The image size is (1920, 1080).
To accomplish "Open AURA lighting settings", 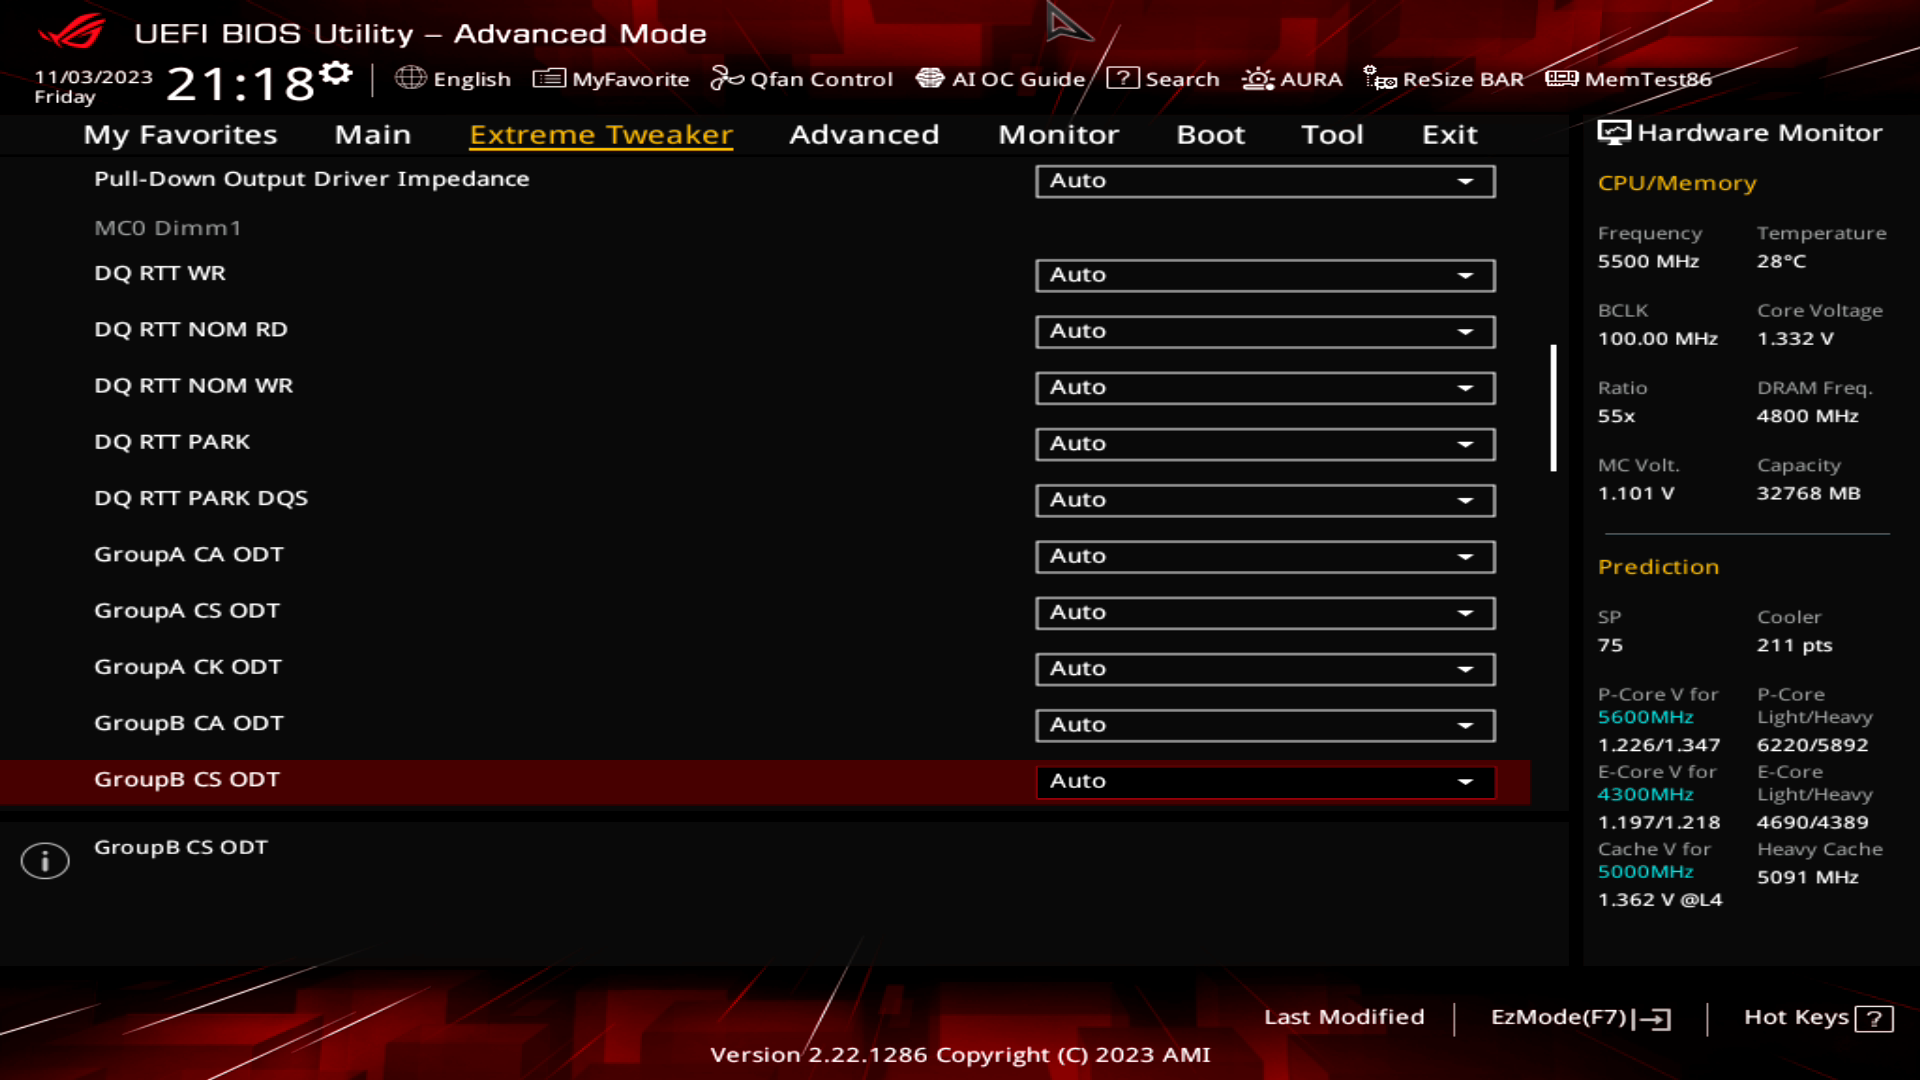I will click(1292, 79).
